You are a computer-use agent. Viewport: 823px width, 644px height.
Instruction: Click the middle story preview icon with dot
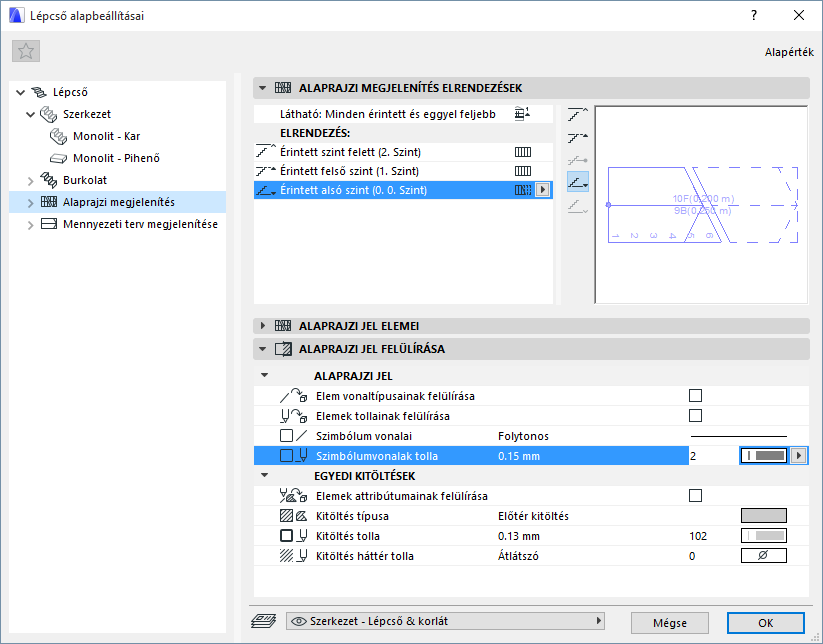tap(577, 160)
